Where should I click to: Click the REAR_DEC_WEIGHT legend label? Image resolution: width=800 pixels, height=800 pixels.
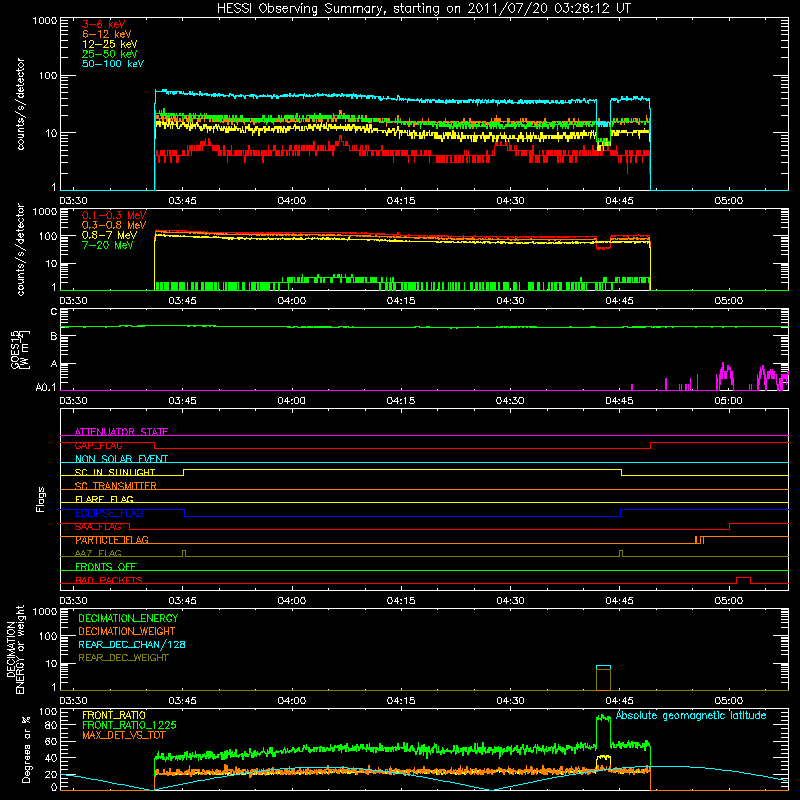click(123, 658)
